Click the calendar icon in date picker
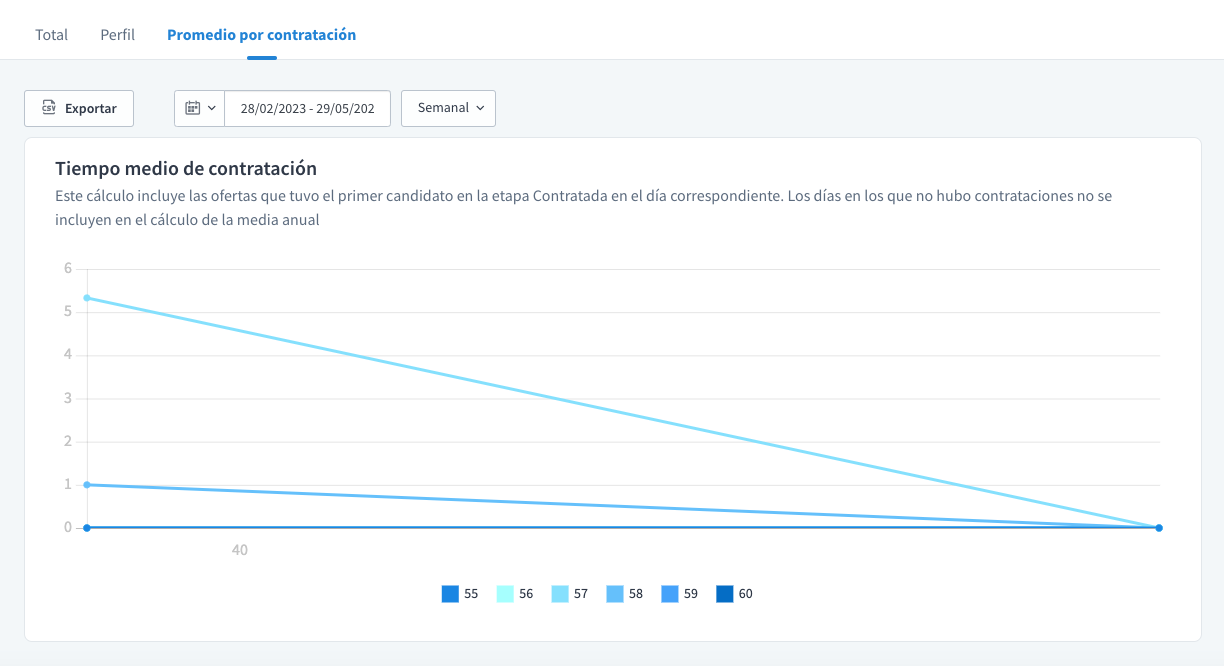Image resolution: width=1224 pixels, height=666 pixels. (193, 108)
